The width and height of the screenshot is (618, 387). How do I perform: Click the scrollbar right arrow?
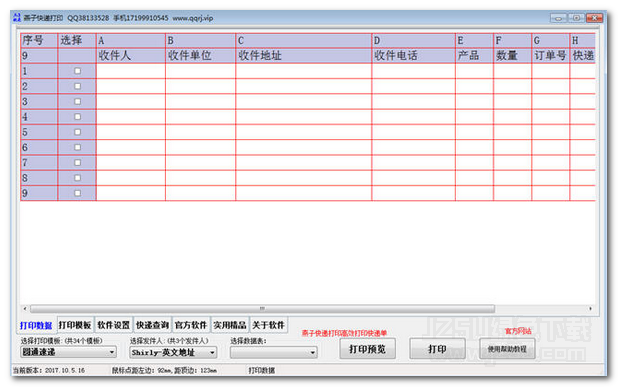[x=590, y=309]
